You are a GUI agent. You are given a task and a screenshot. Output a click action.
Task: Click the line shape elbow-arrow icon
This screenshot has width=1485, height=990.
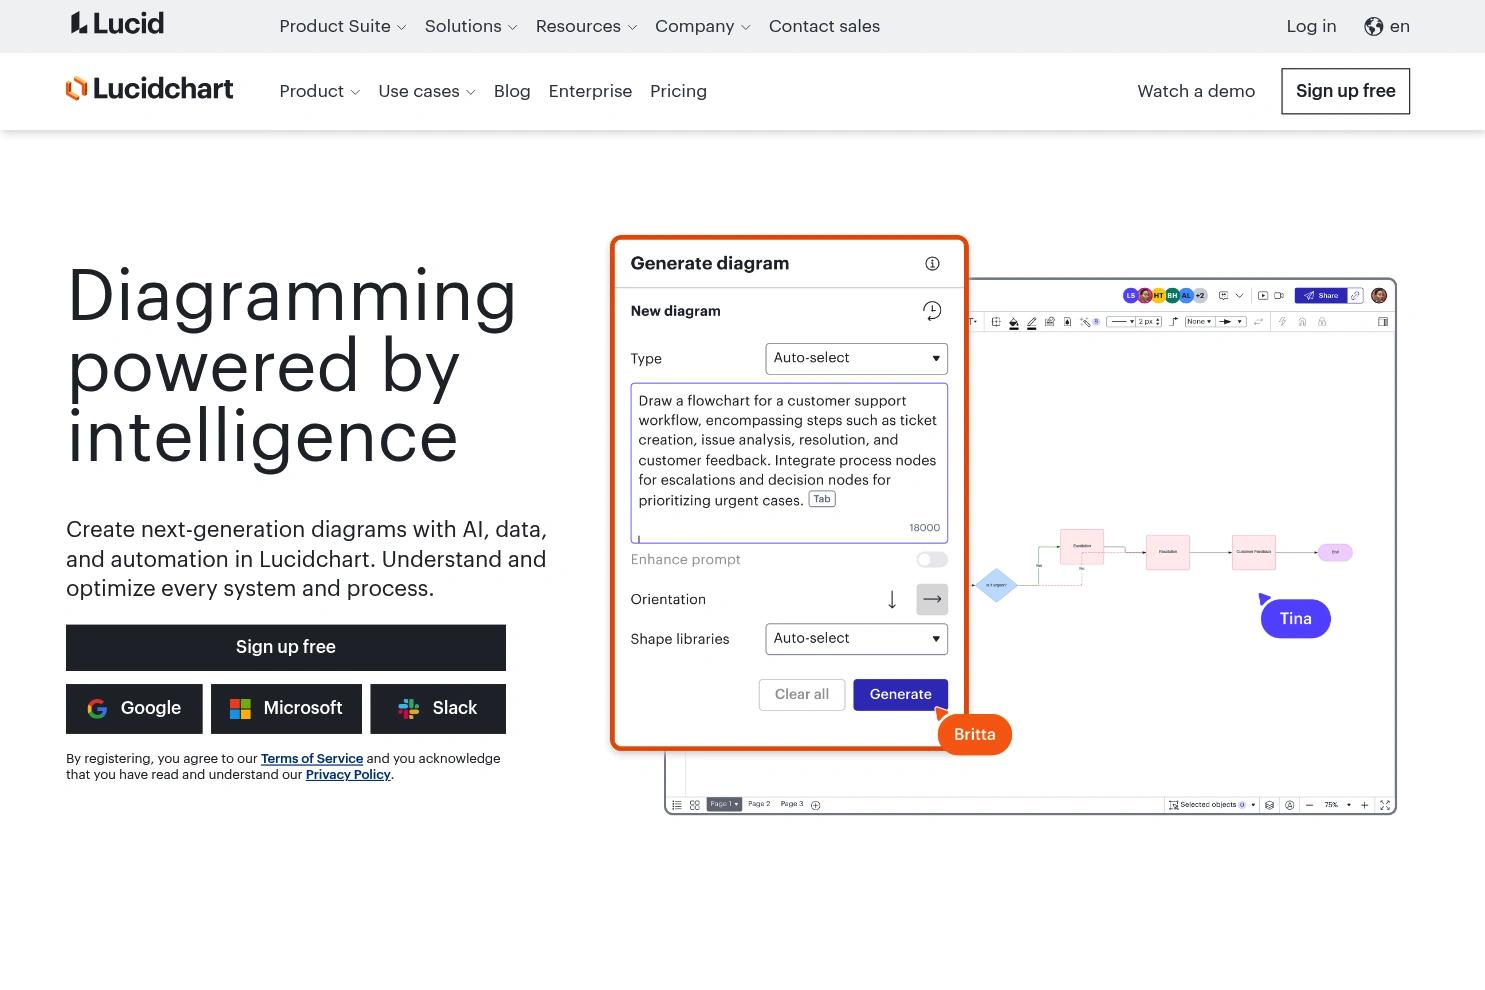1174,322
